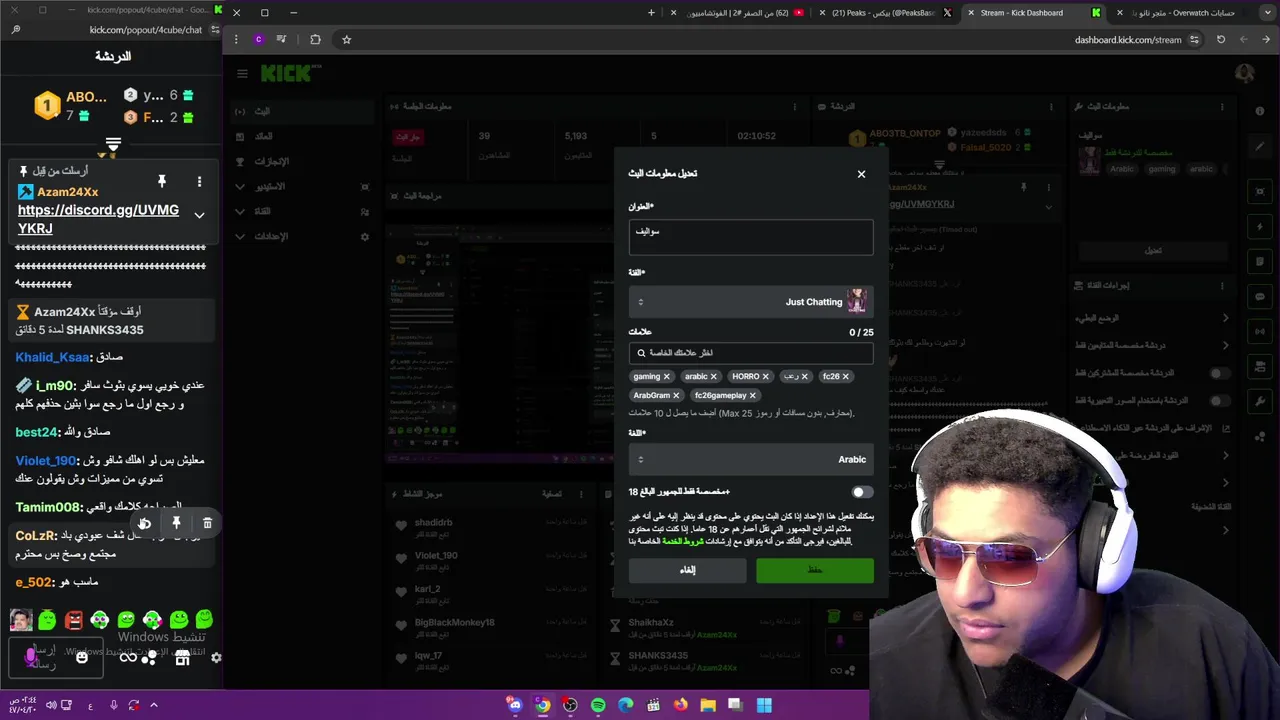Click the green save button
Screen dimensions: 1280x720
click(x=815, y=570)
